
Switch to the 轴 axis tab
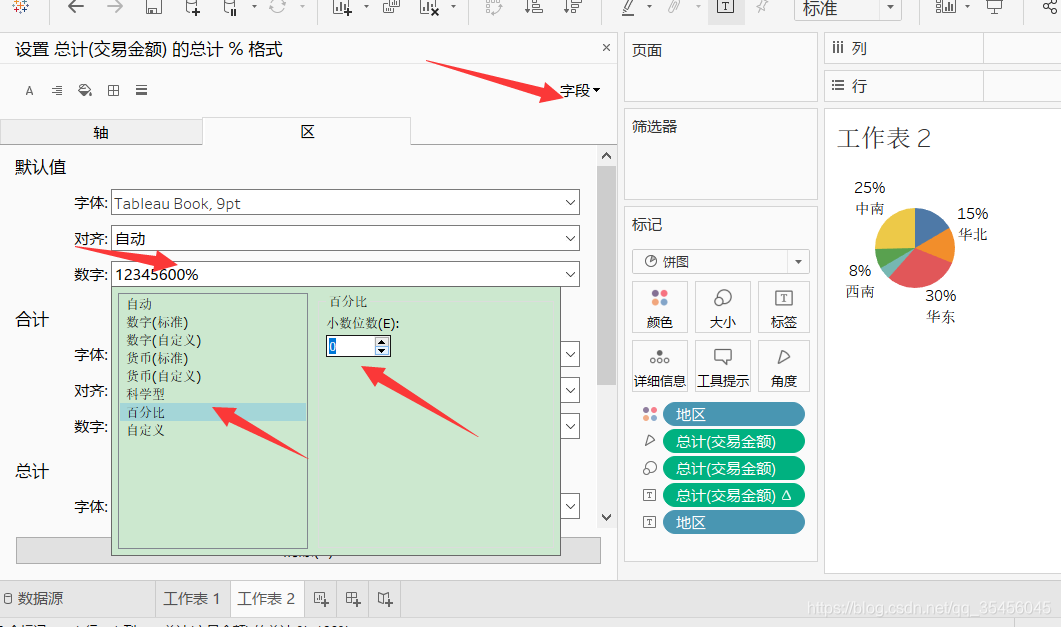coord(101,133)
